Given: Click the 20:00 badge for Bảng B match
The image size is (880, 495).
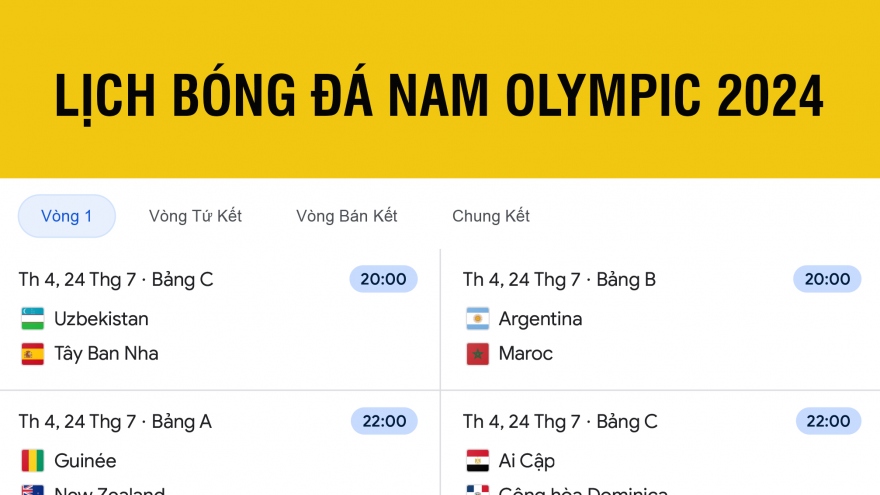Looking at the screenshot, I should pos(827,279).
